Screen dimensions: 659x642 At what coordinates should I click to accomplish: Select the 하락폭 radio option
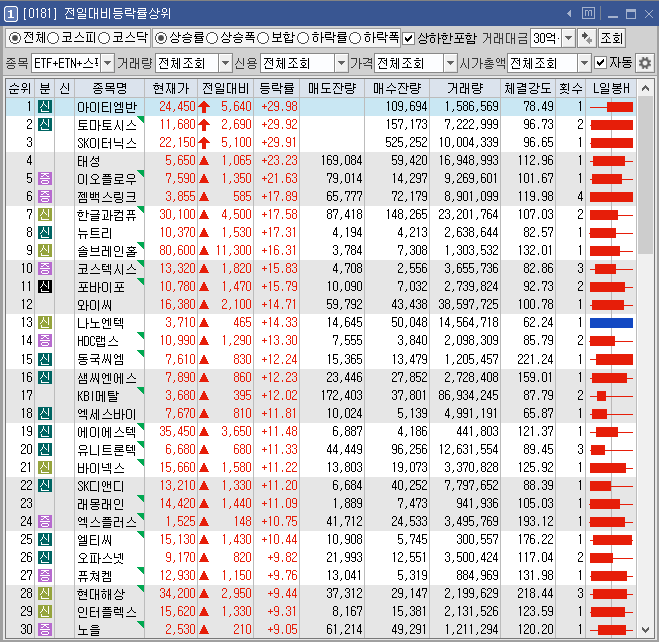click(x=355, y=38)
